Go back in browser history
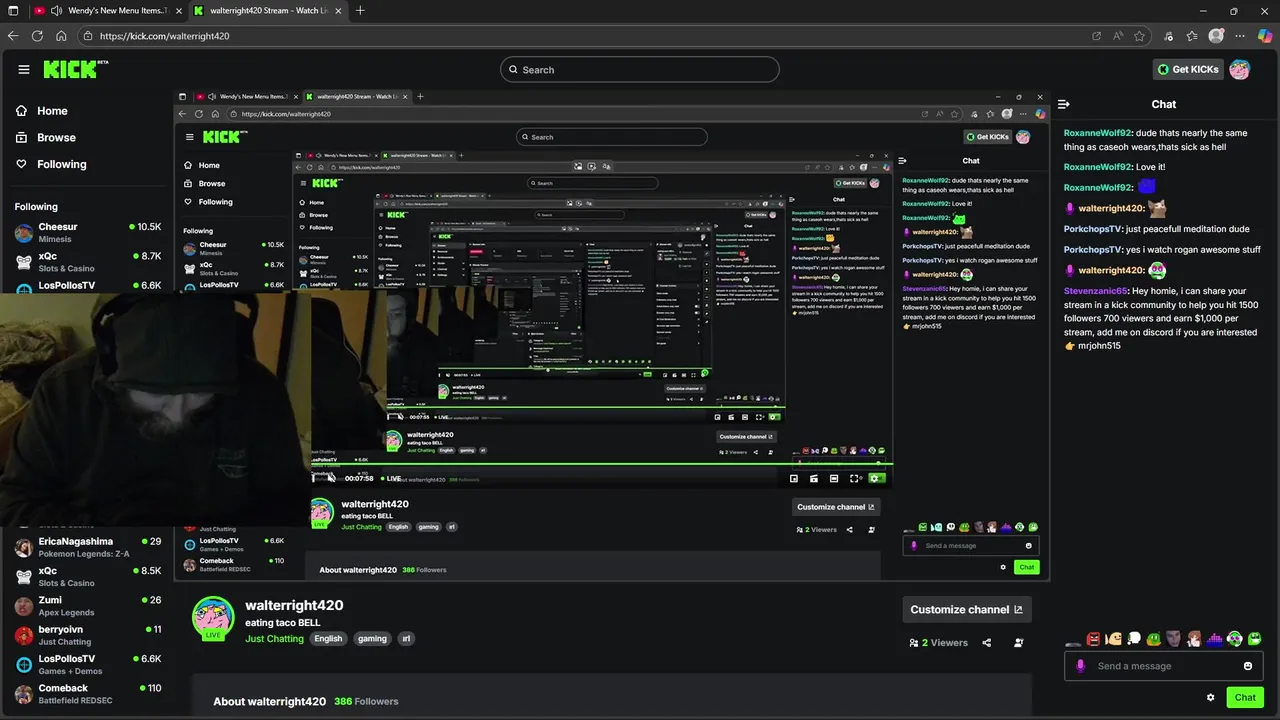The image size is (1280, 720). [x=13, y=36]
